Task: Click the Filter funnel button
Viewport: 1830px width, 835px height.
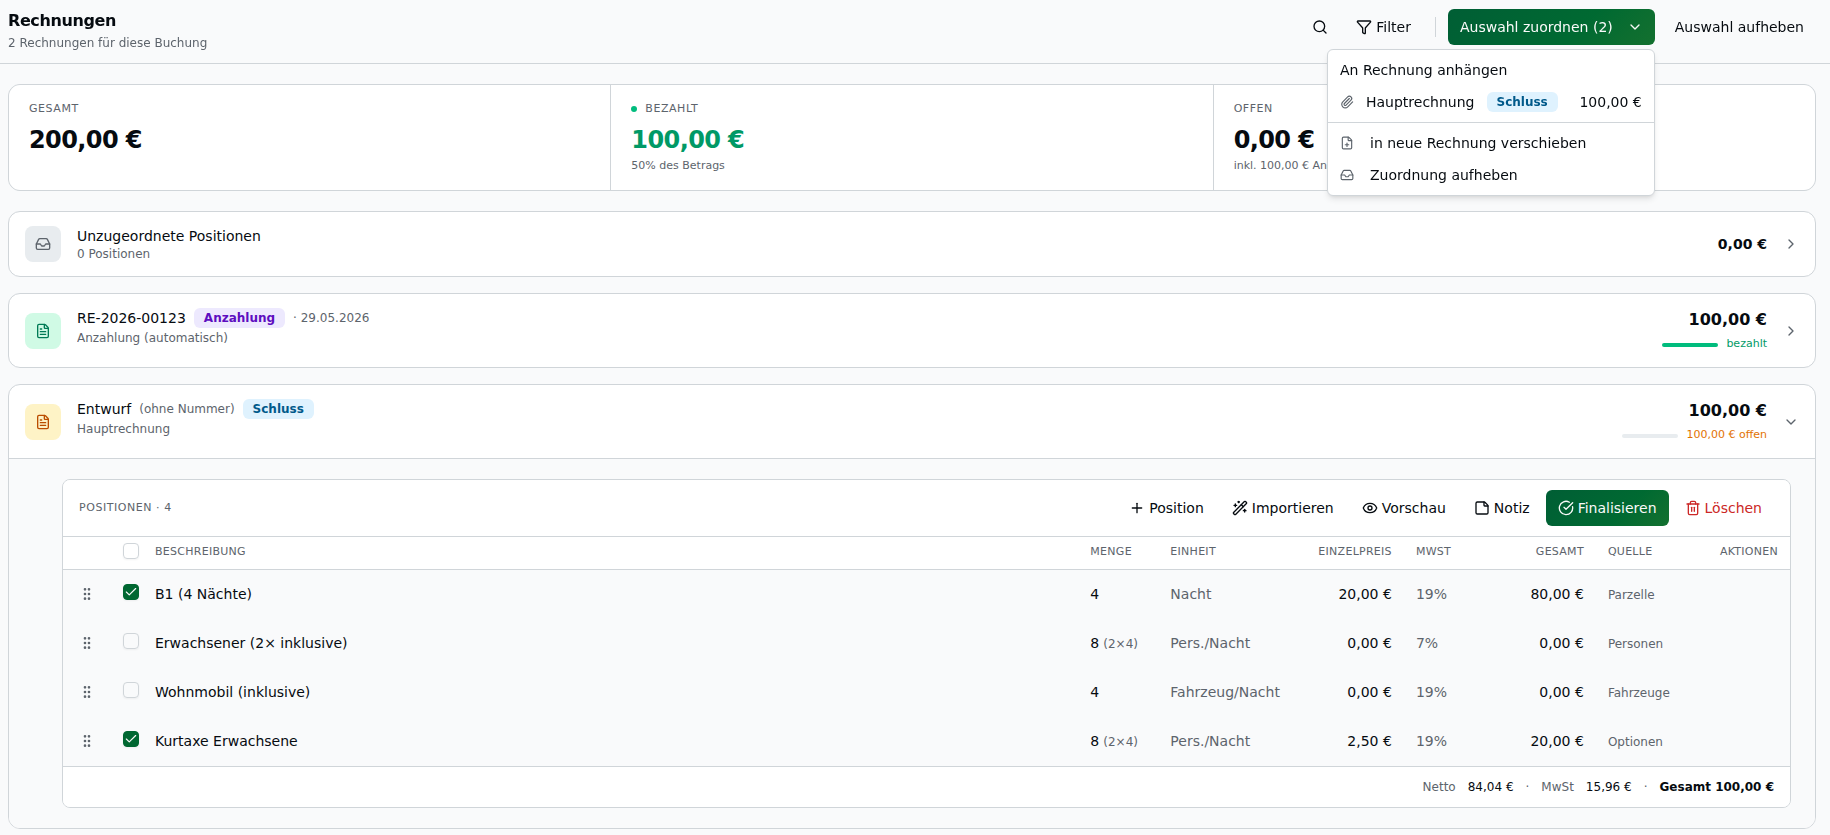Action: [1383, 27]
